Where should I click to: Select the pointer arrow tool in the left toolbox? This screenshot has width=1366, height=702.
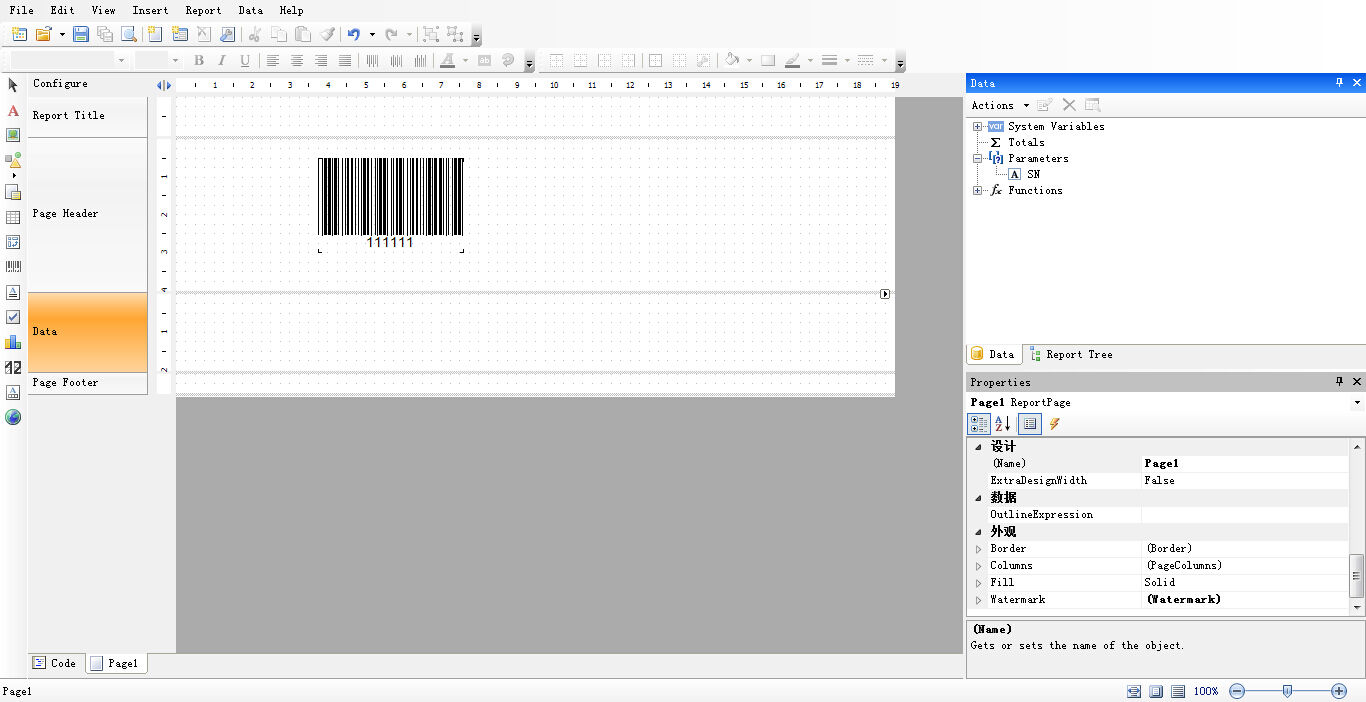coord(13,85)
